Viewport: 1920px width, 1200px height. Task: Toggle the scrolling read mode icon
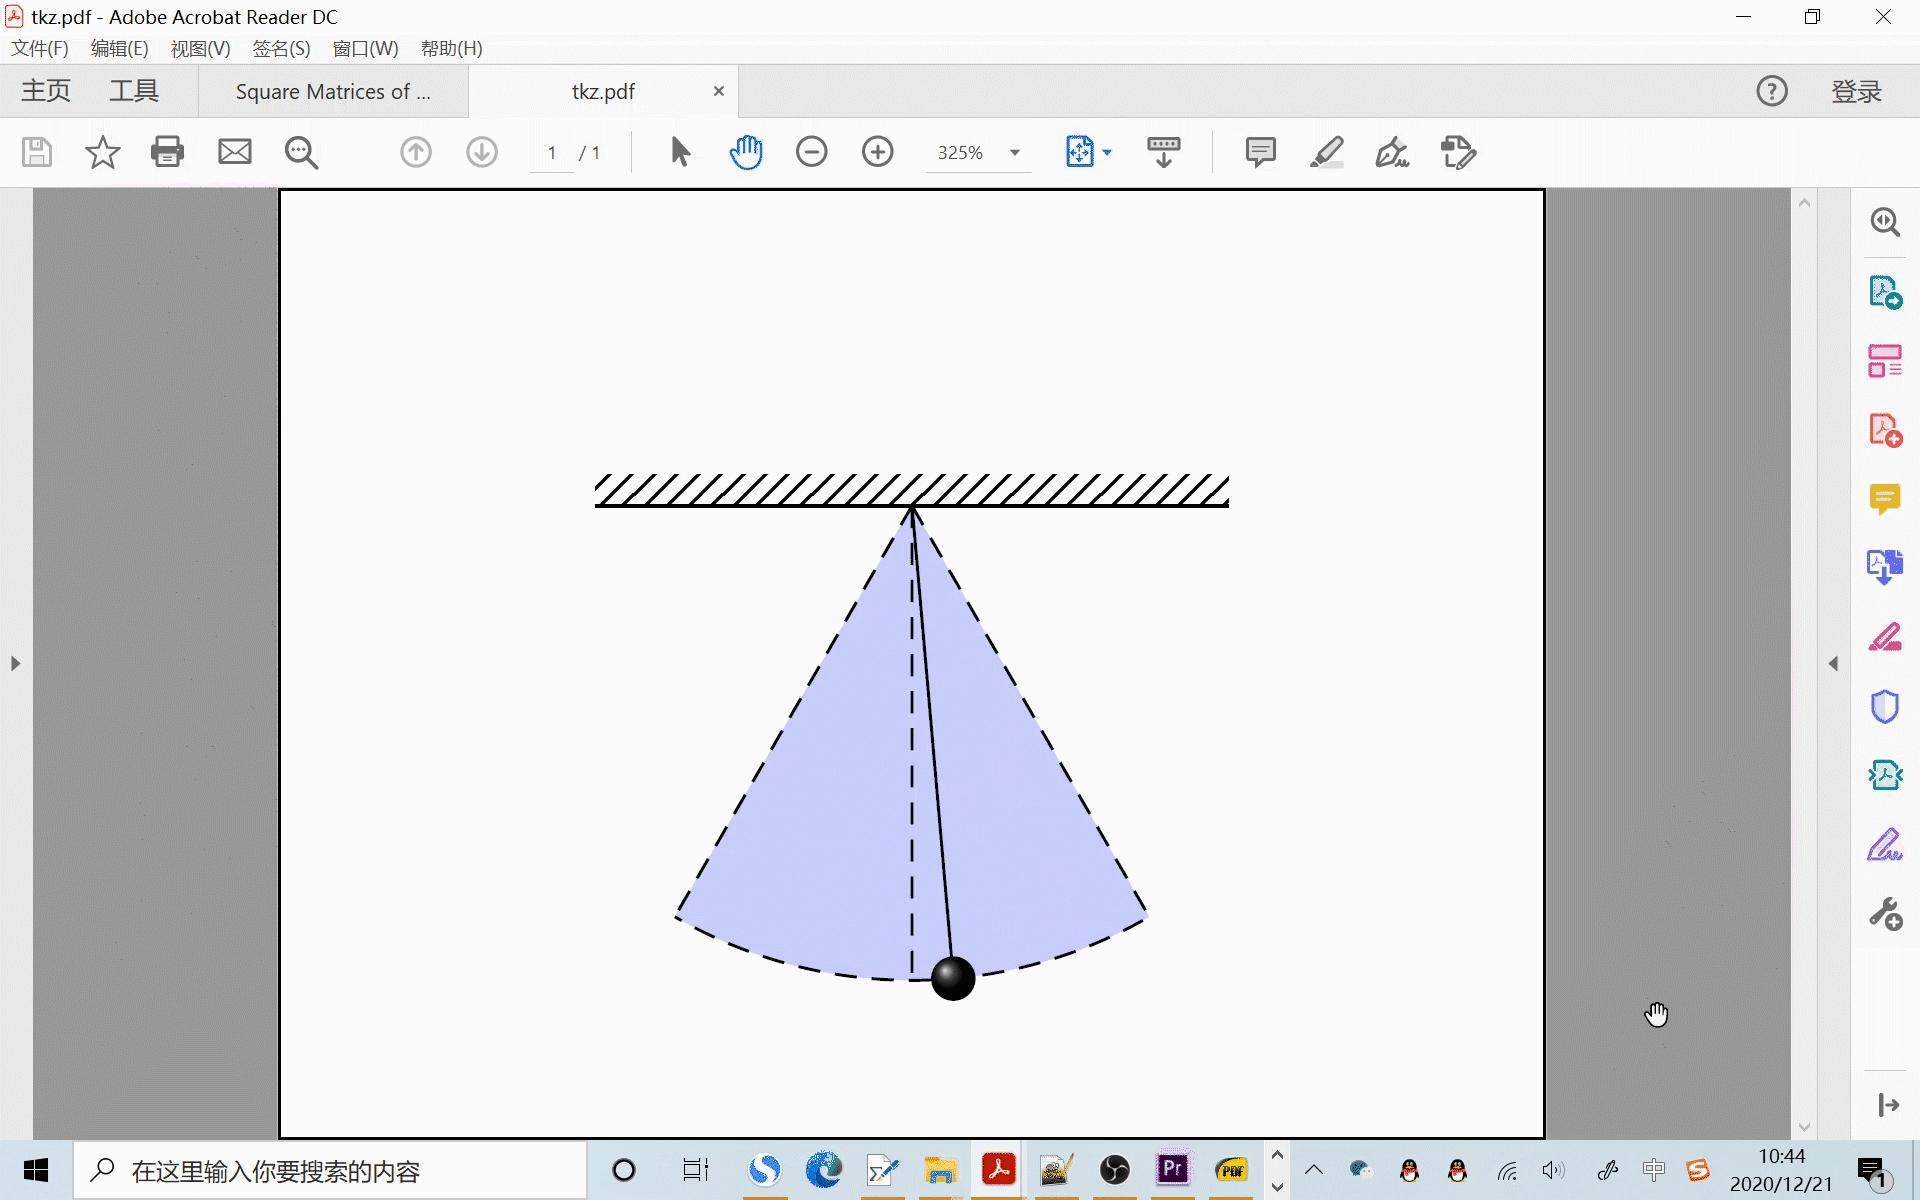(1163, 152)
